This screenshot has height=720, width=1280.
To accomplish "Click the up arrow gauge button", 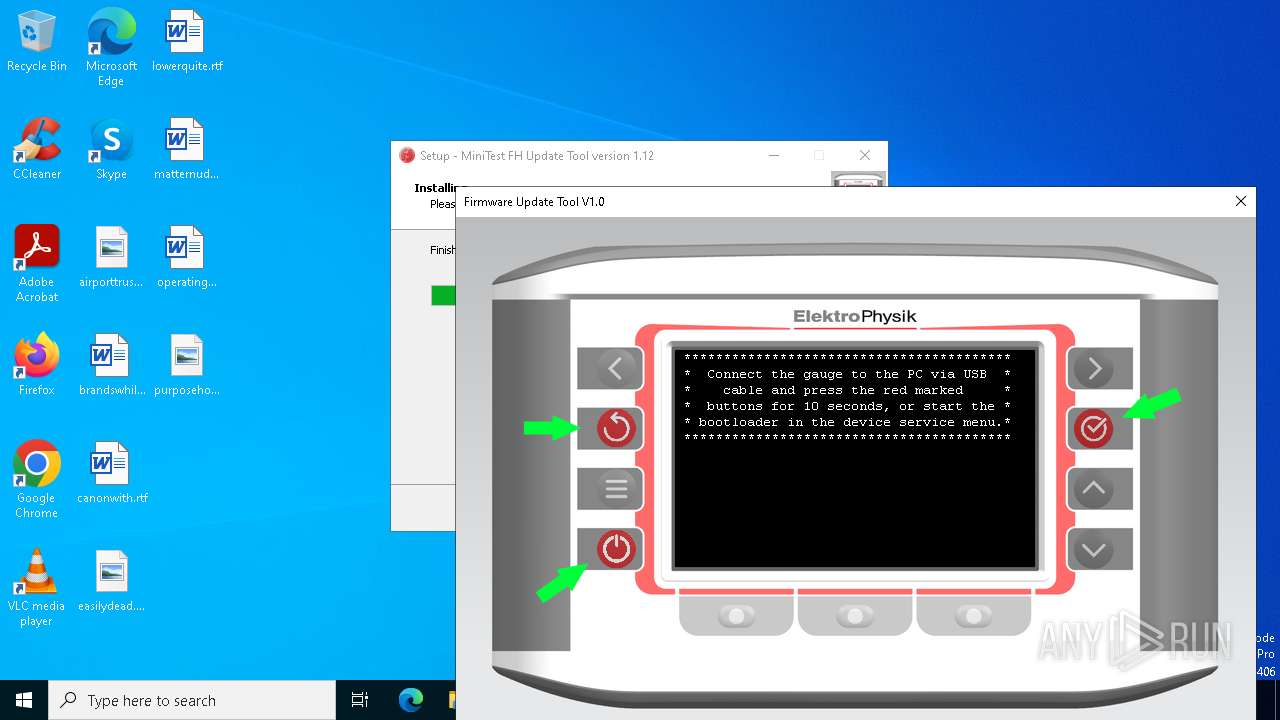I will coord(1099,489).
